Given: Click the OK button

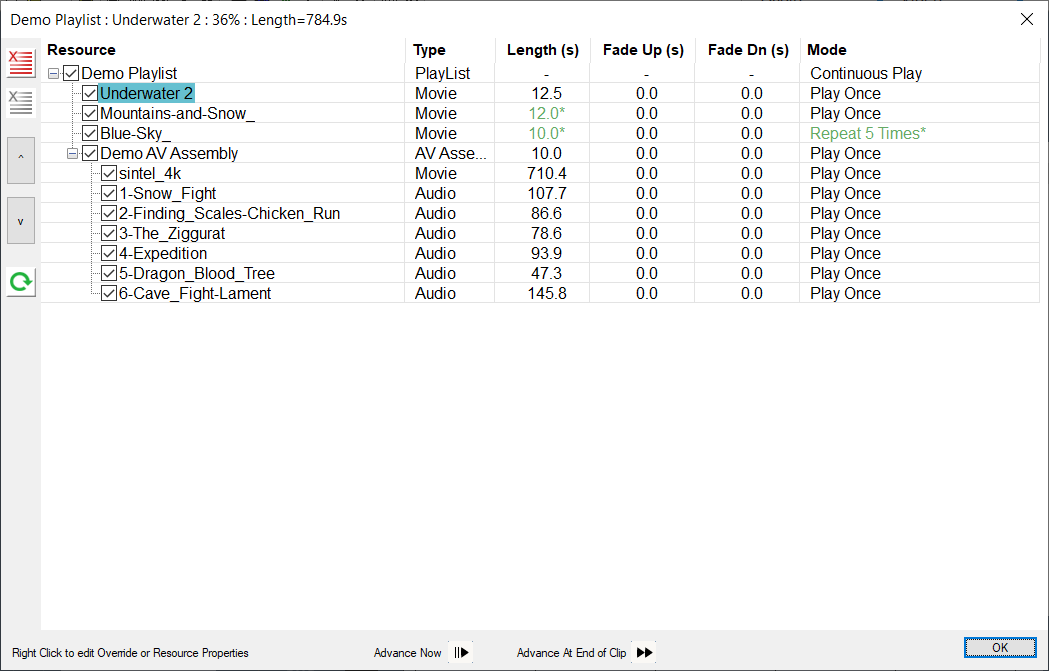Looking at the screenshot, I should pyautogui.click(x=1000, y=648).
